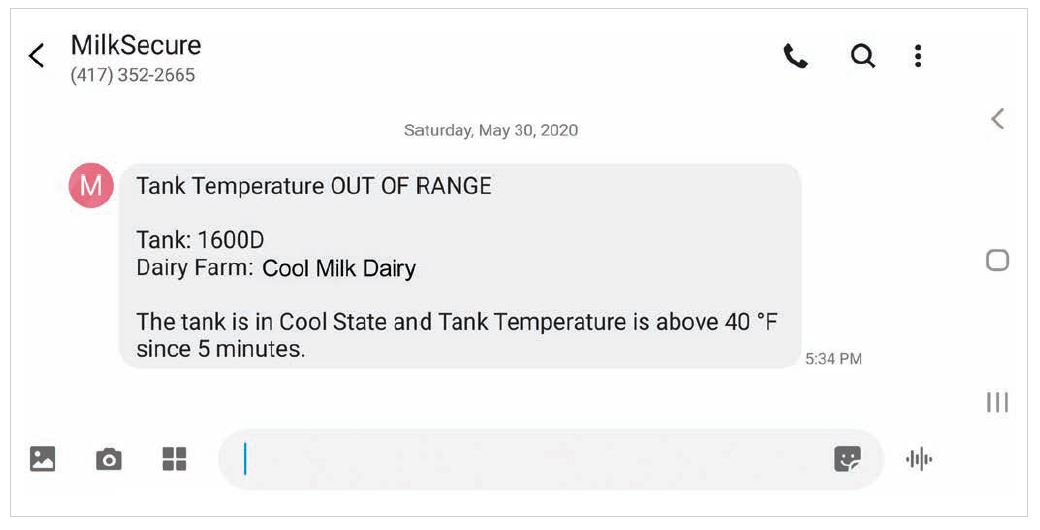Tap the Saturday, May 30, 2020 date label
Image resolution: width=1040 pixels, height=530 pixels.
(x=490, y=130)
